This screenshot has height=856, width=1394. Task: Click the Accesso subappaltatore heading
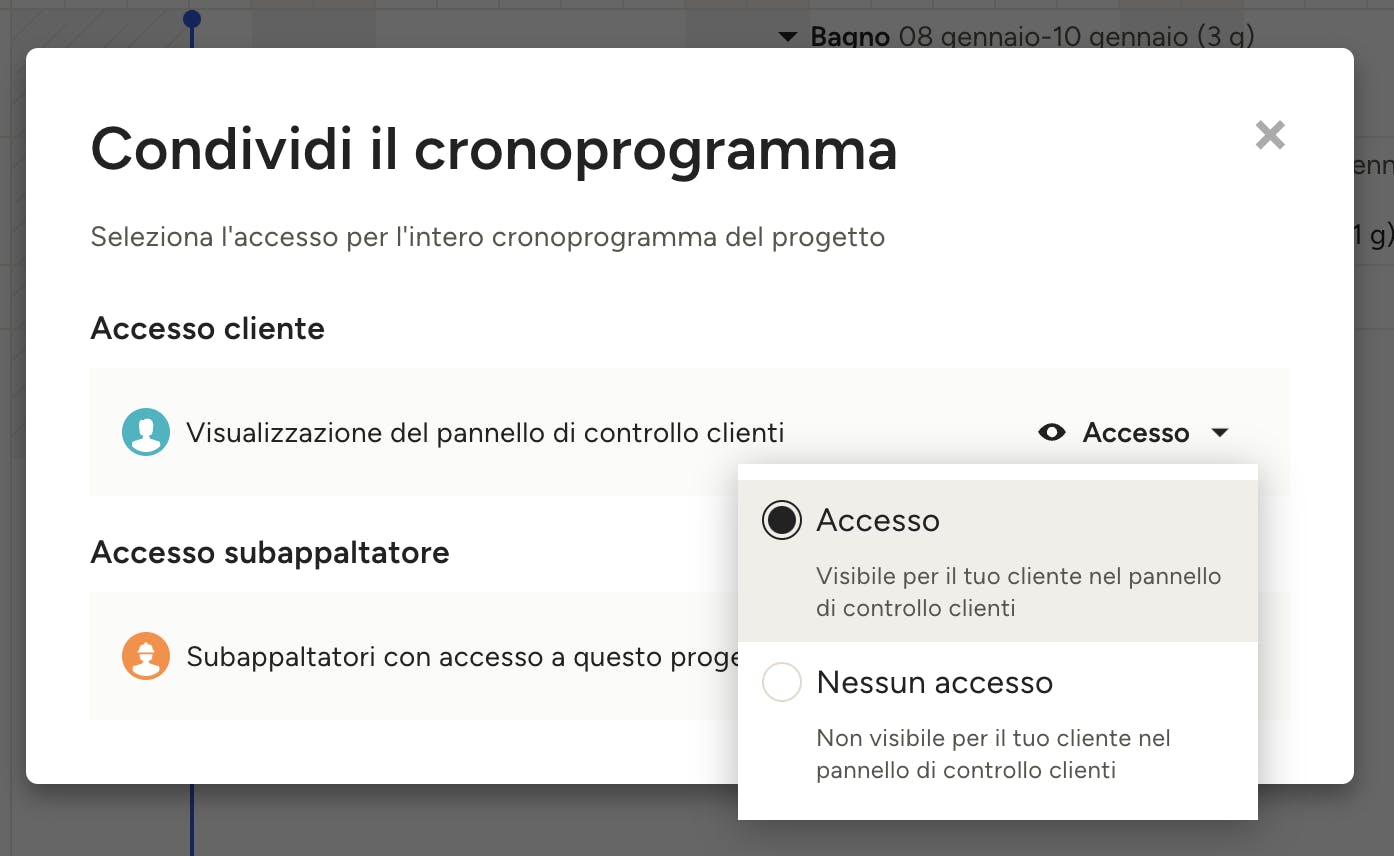270,552
